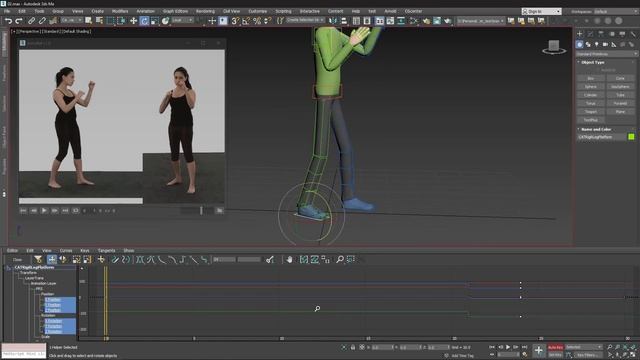This screenshot has height=360, width=640.
Task: Open the File menu
Action: click(7, 11)
